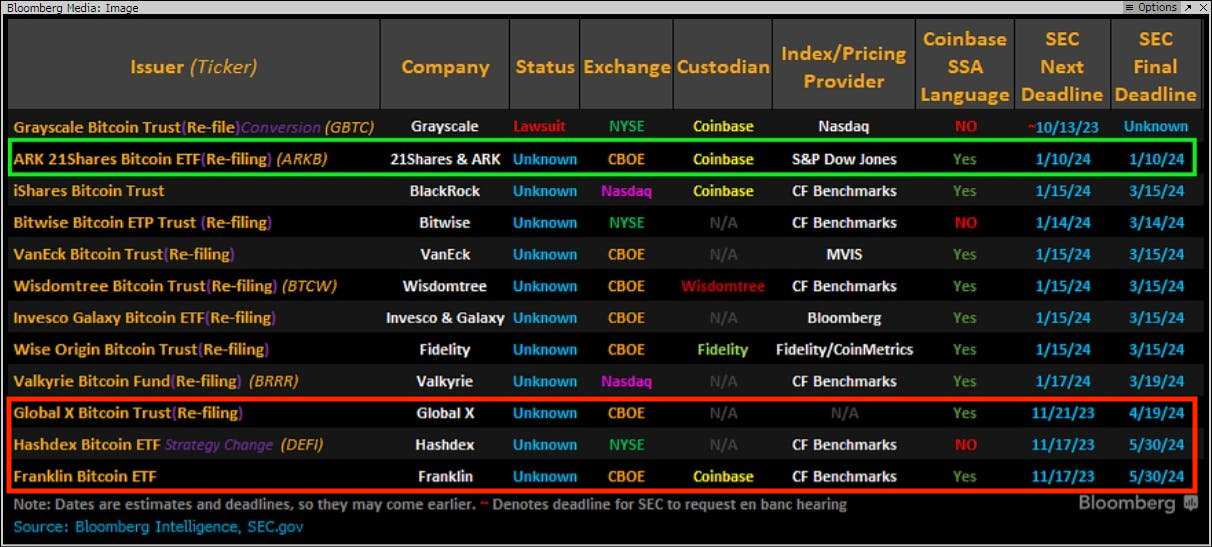Click the Coinbase custodian in Franklin row

723,477
